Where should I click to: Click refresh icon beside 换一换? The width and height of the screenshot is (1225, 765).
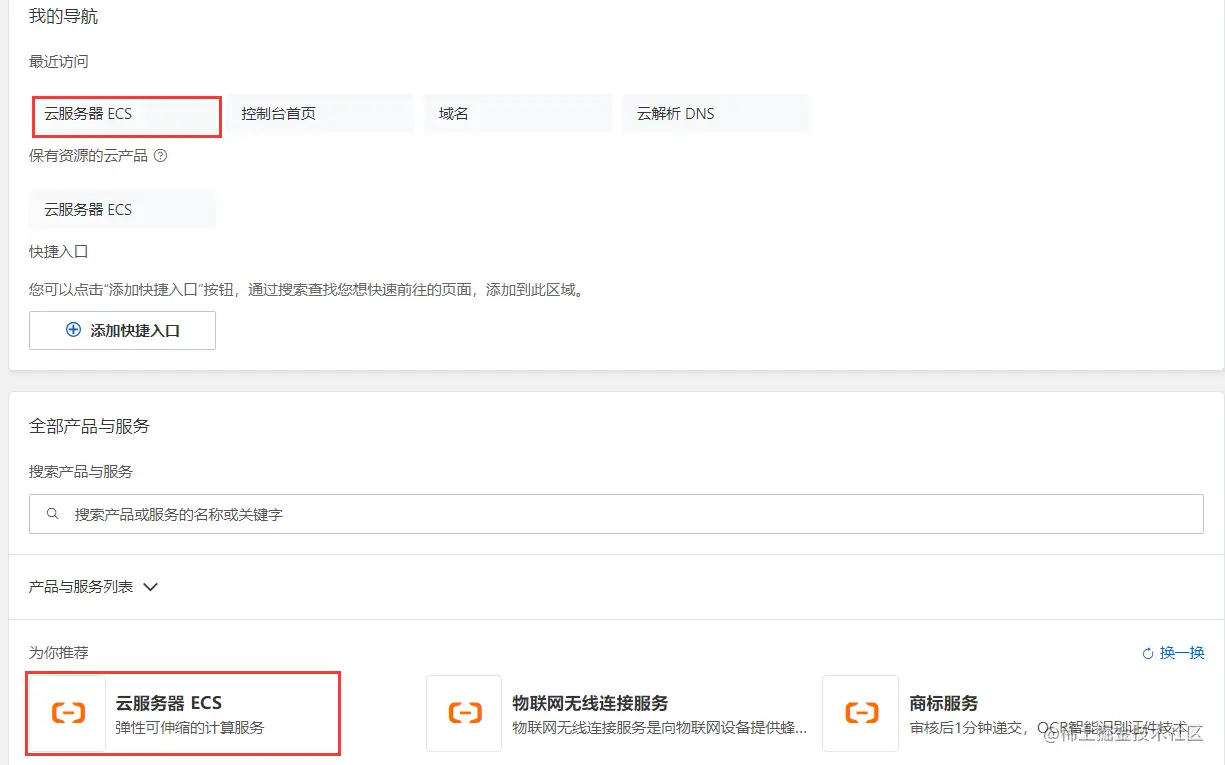tap(1148, 654)
